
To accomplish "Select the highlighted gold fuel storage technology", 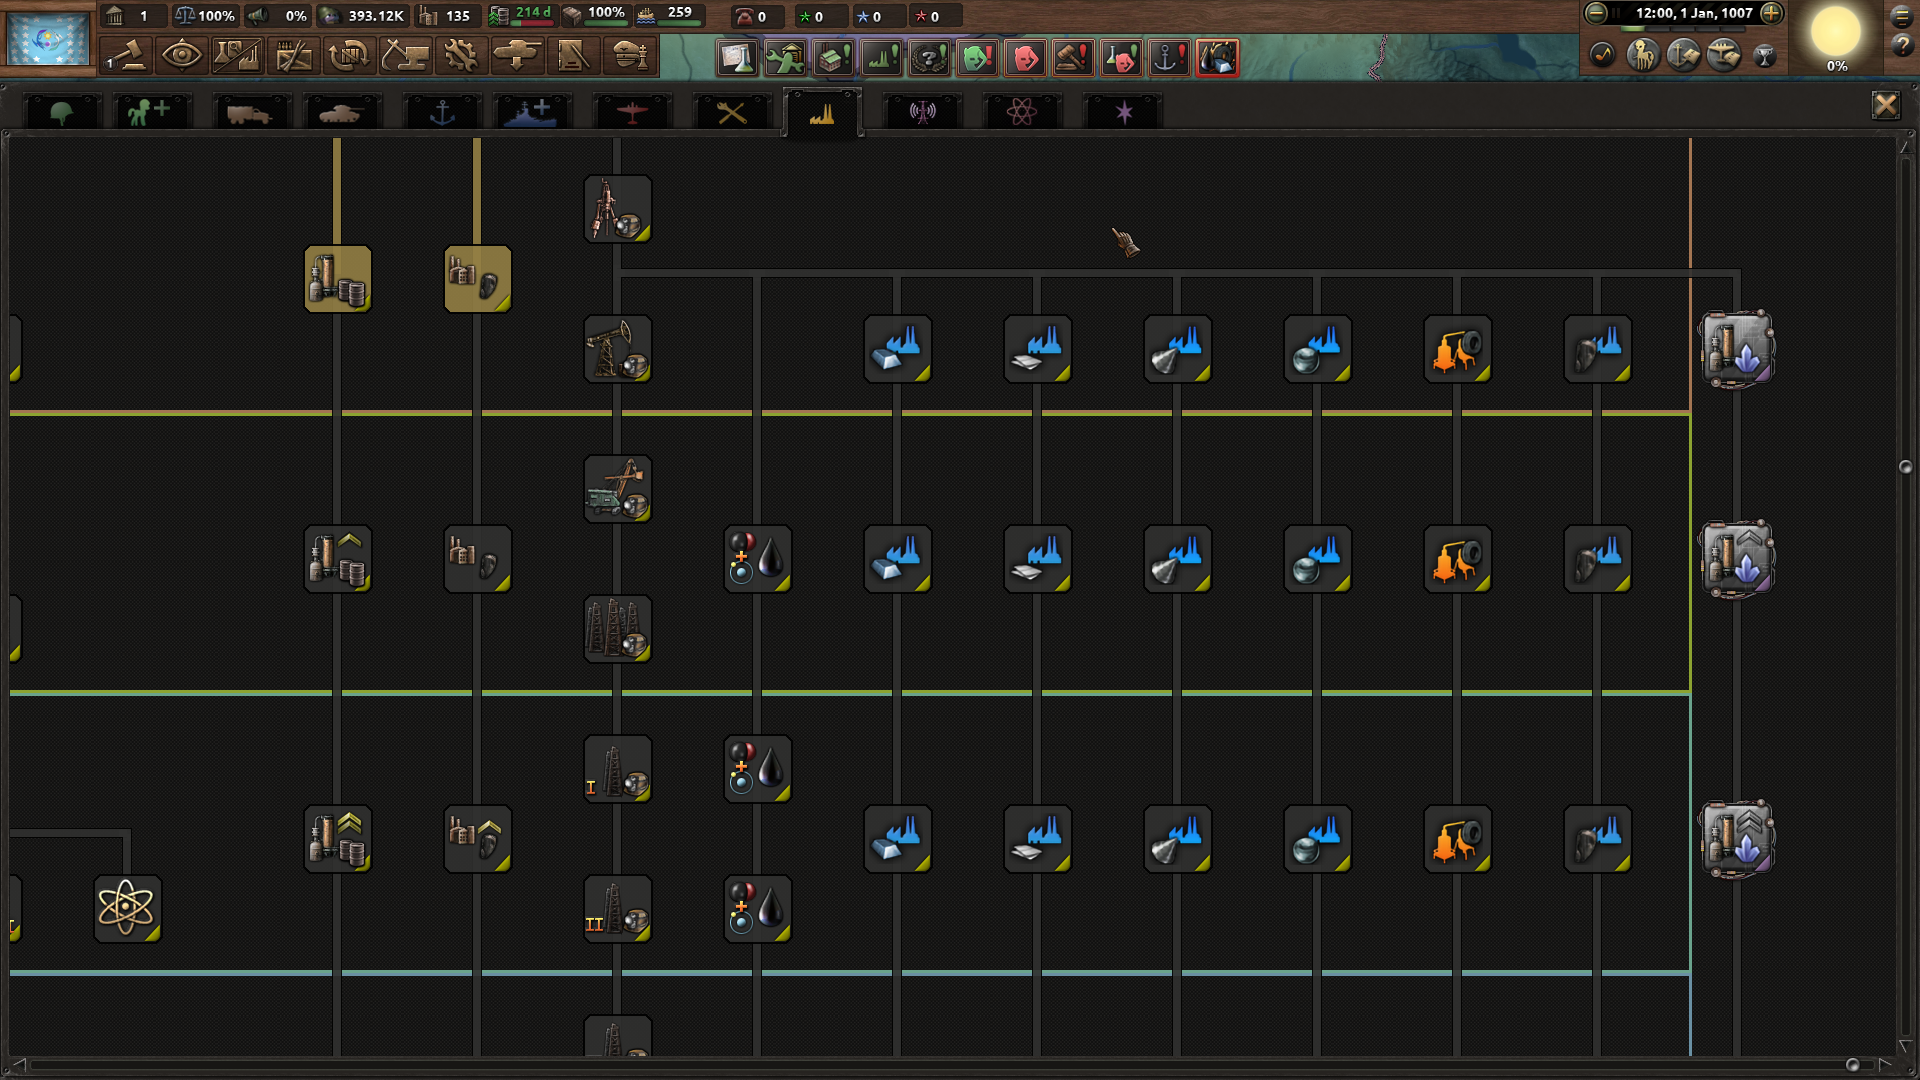I will [338, 279].
